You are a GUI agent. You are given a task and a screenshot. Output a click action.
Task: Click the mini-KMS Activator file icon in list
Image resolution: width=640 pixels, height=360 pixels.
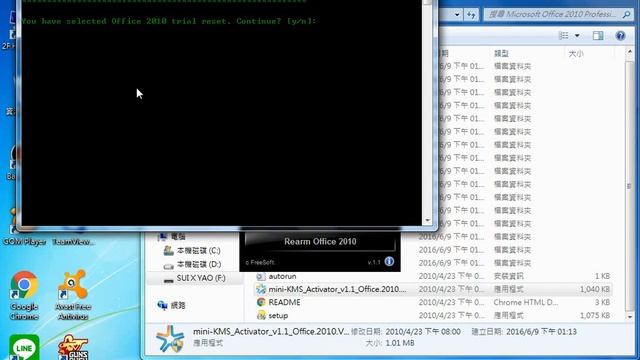pyautogui.click(x=261, y=289)
